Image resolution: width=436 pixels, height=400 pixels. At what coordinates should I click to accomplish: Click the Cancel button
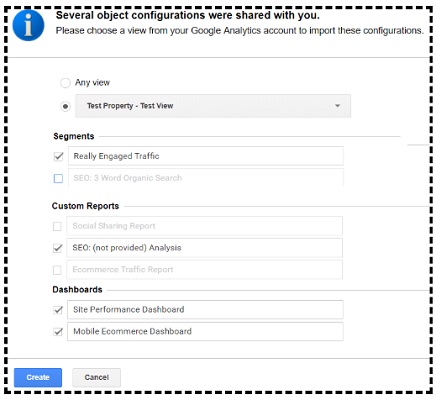pos(96,377)
